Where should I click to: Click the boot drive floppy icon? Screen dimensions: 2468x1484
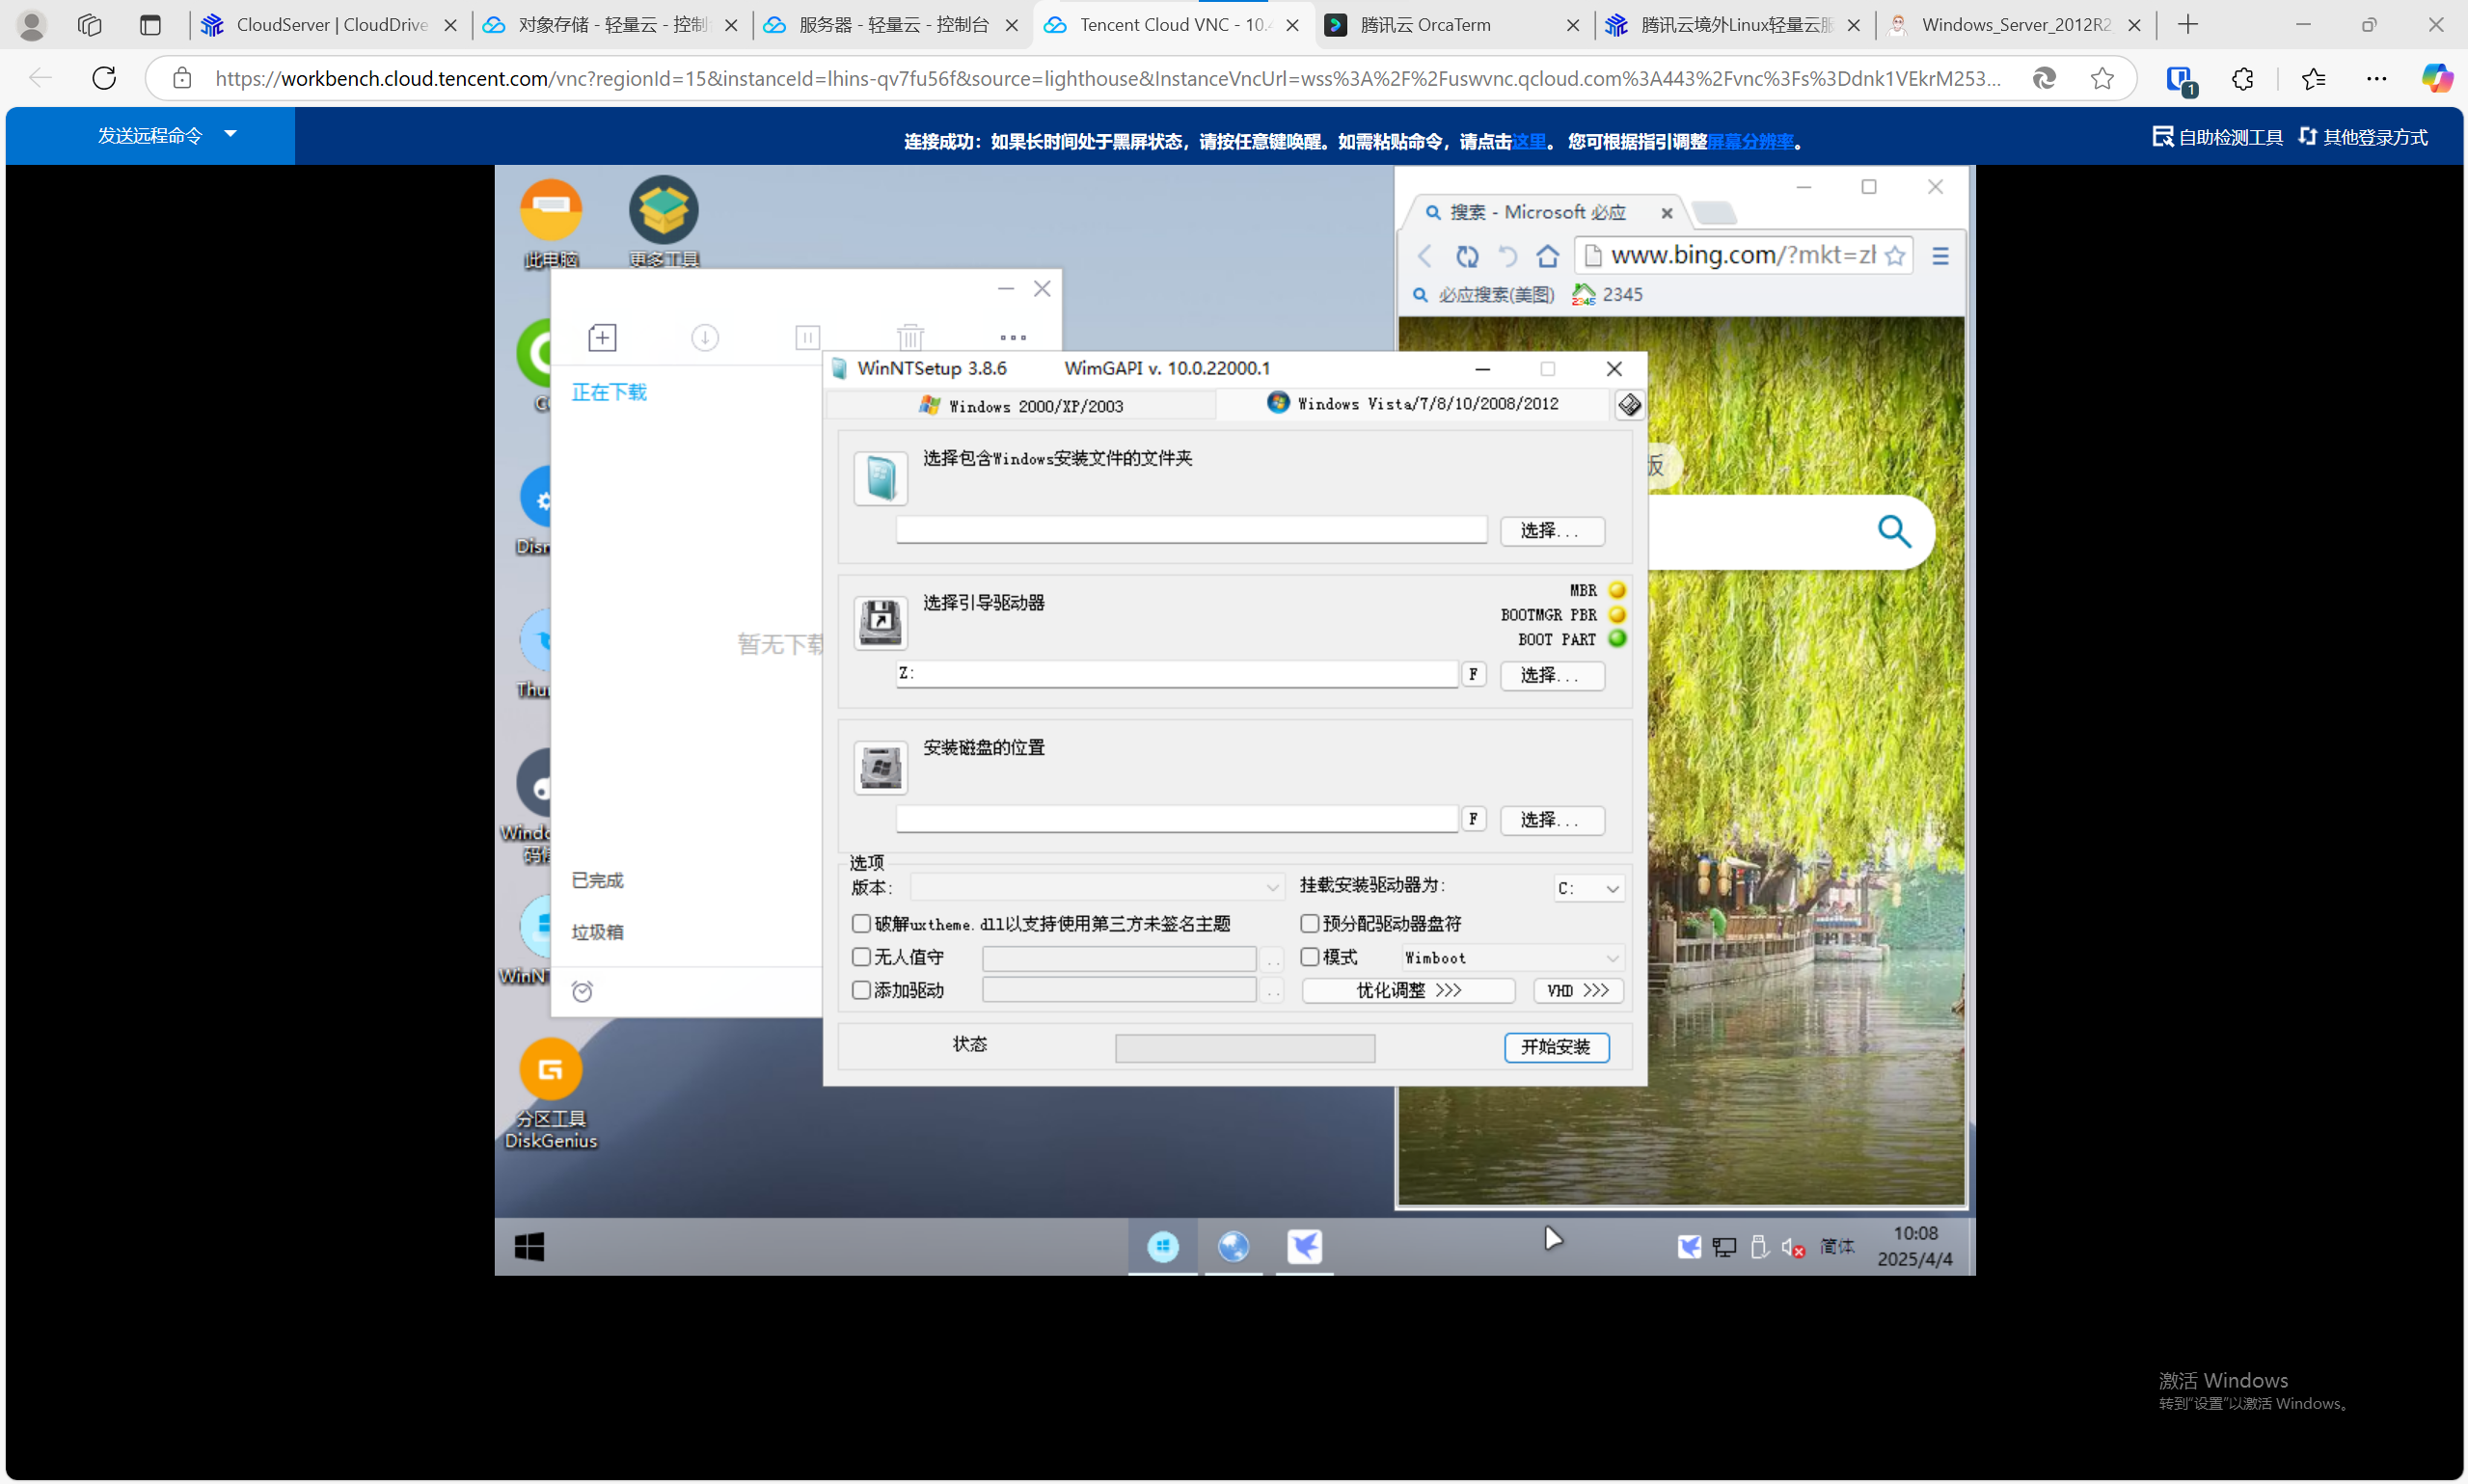click(x=880, y=622)
